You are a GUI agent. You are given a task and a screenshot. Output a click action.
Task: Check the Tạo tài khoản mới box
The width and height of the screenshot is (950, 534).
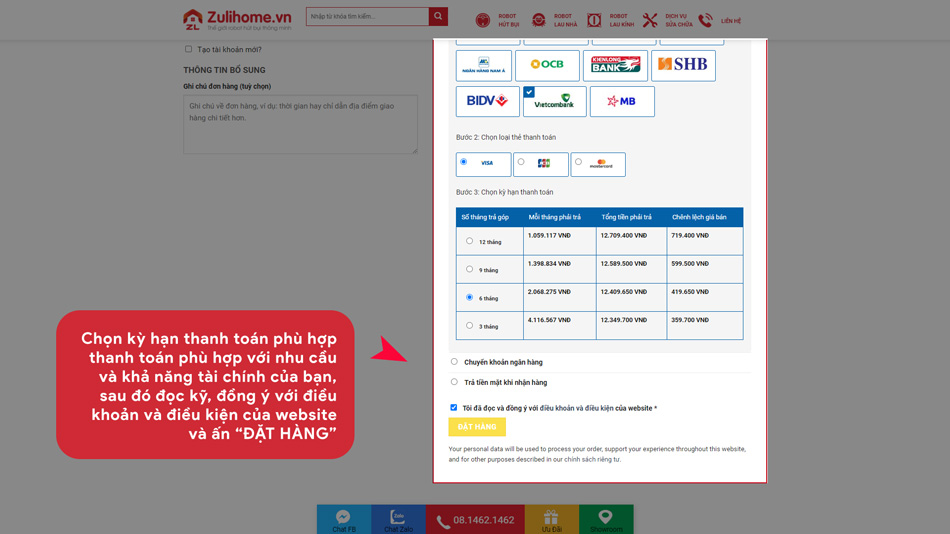(x=188, y=49)
